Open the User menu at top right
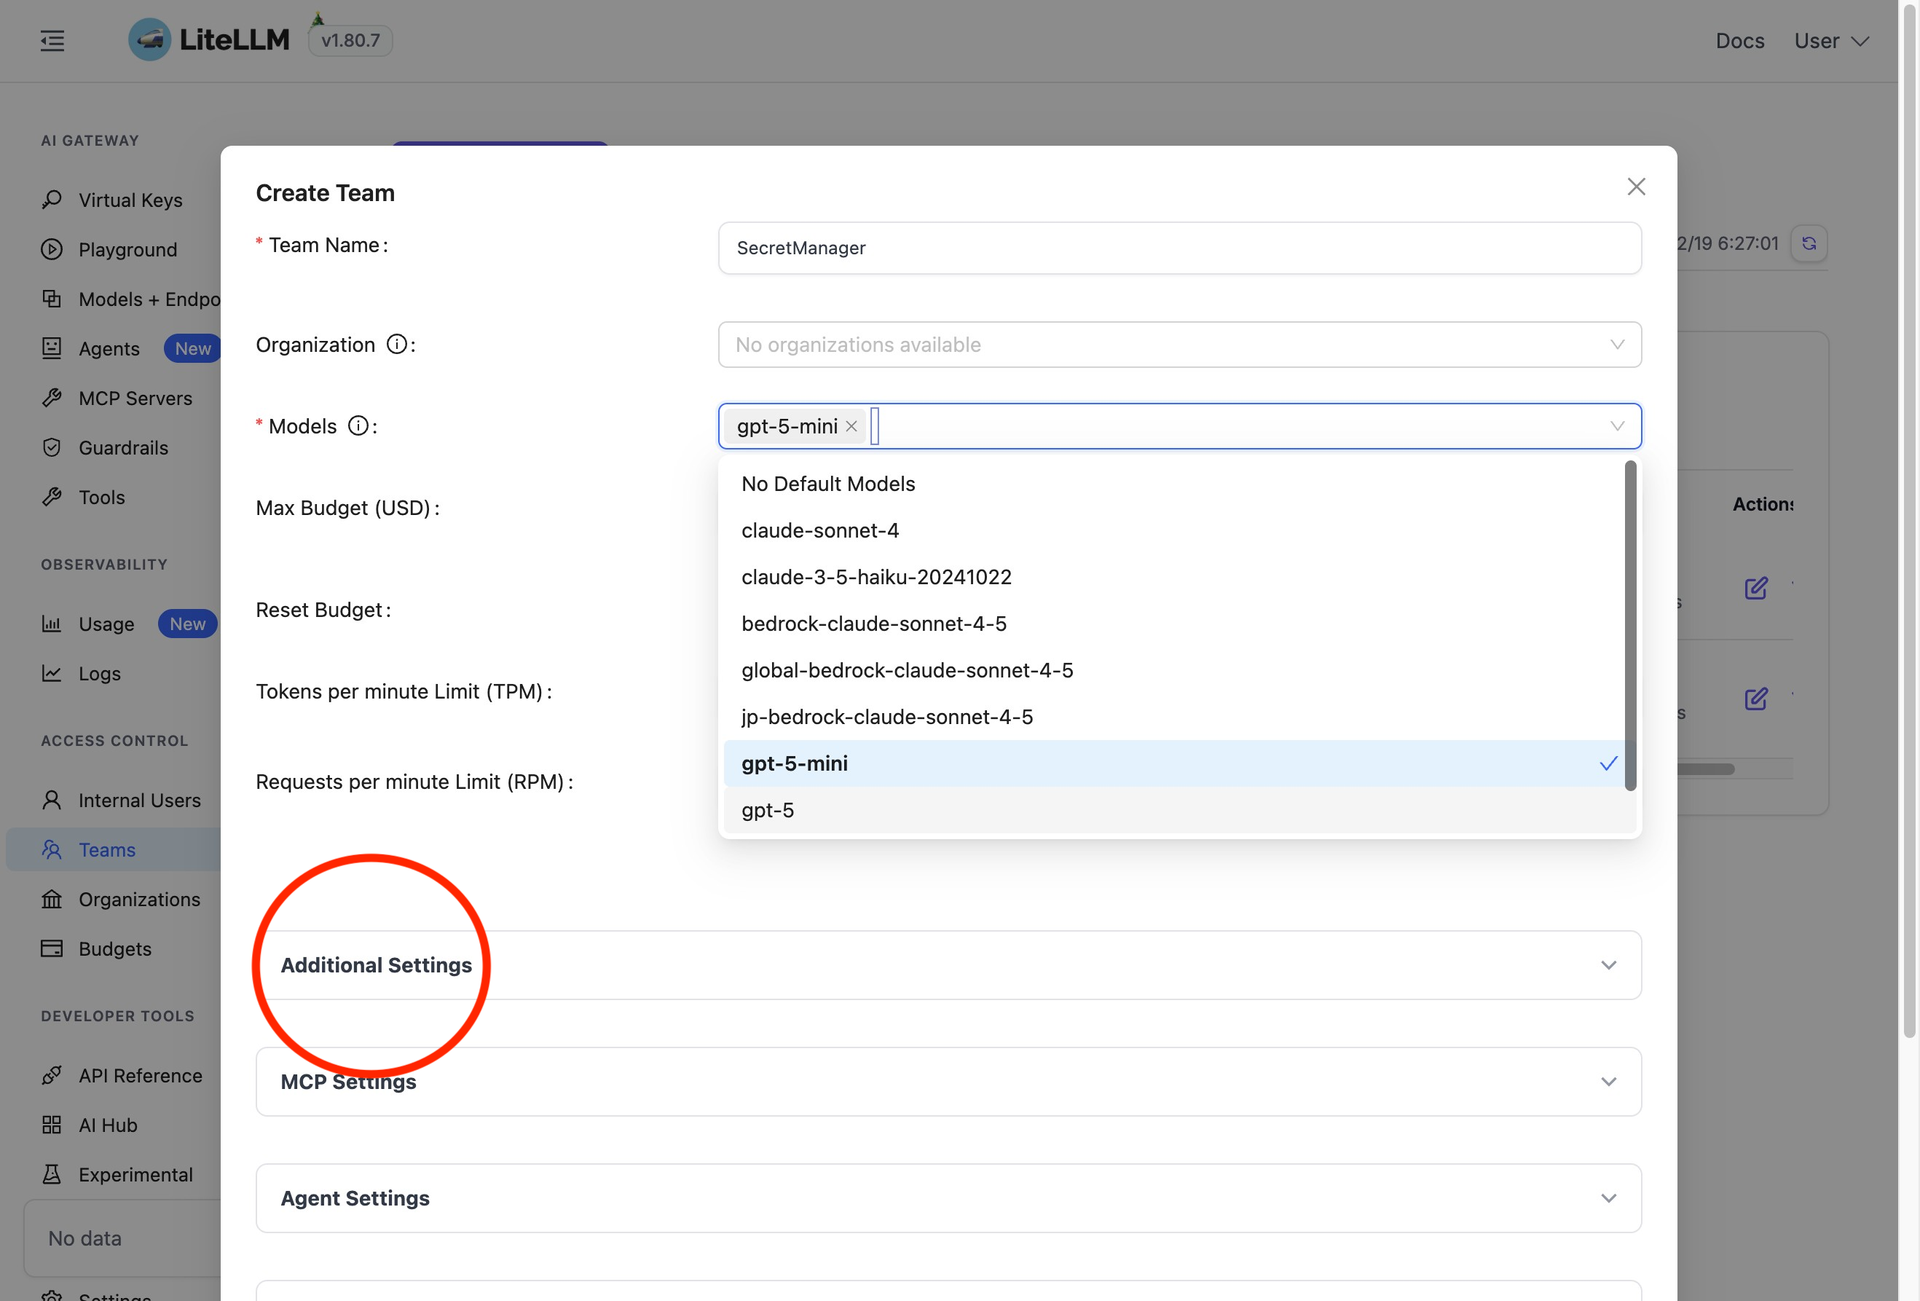The width and height of the screenshot is (1920, 1301). pyautogui.click(x=1830, y=41)
